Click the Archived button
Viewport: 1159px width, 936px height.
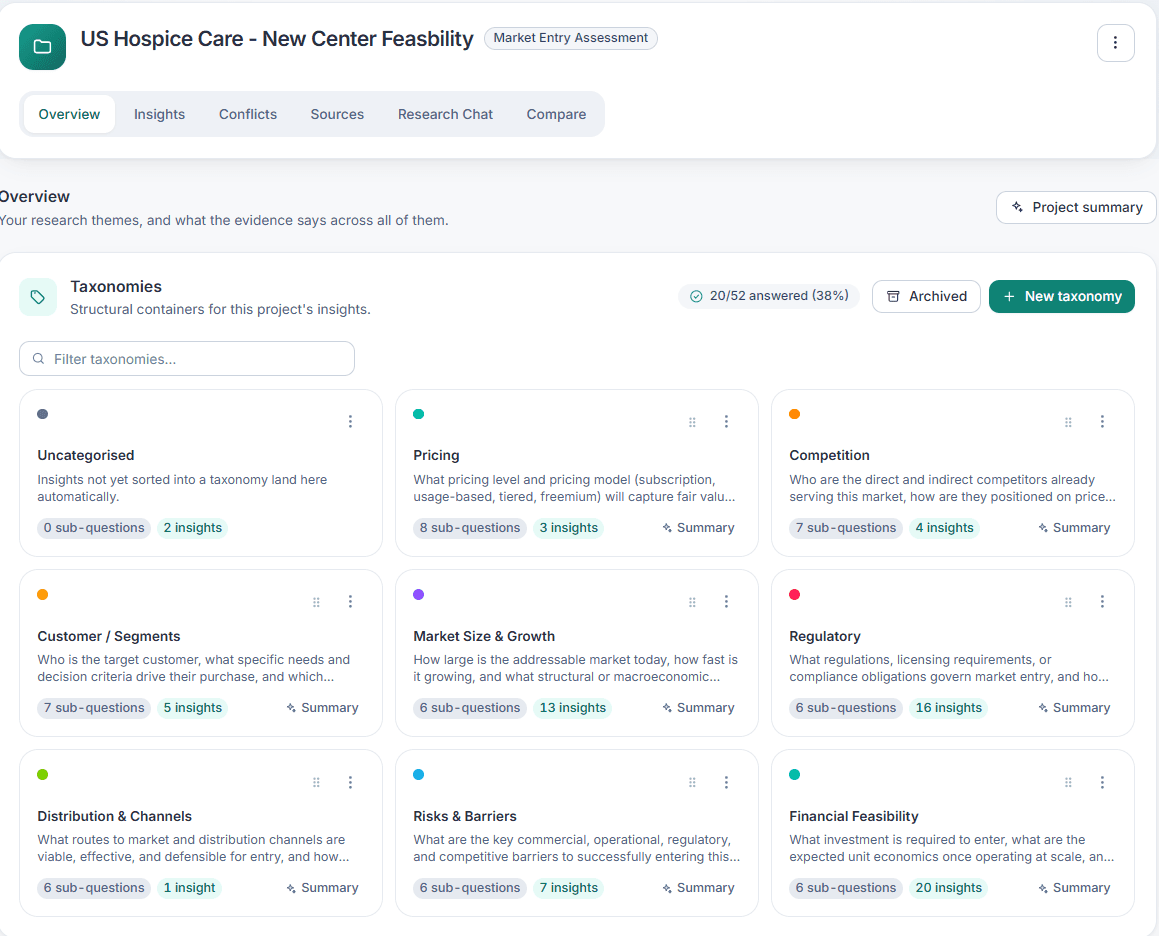tap(926, 296)
